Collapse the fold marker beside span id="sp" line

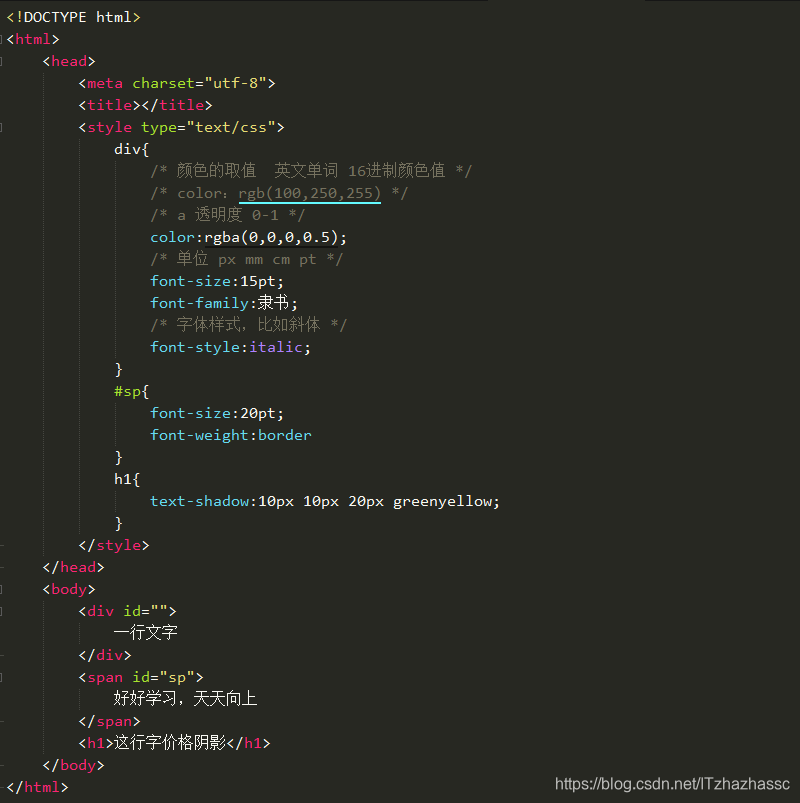2,678
